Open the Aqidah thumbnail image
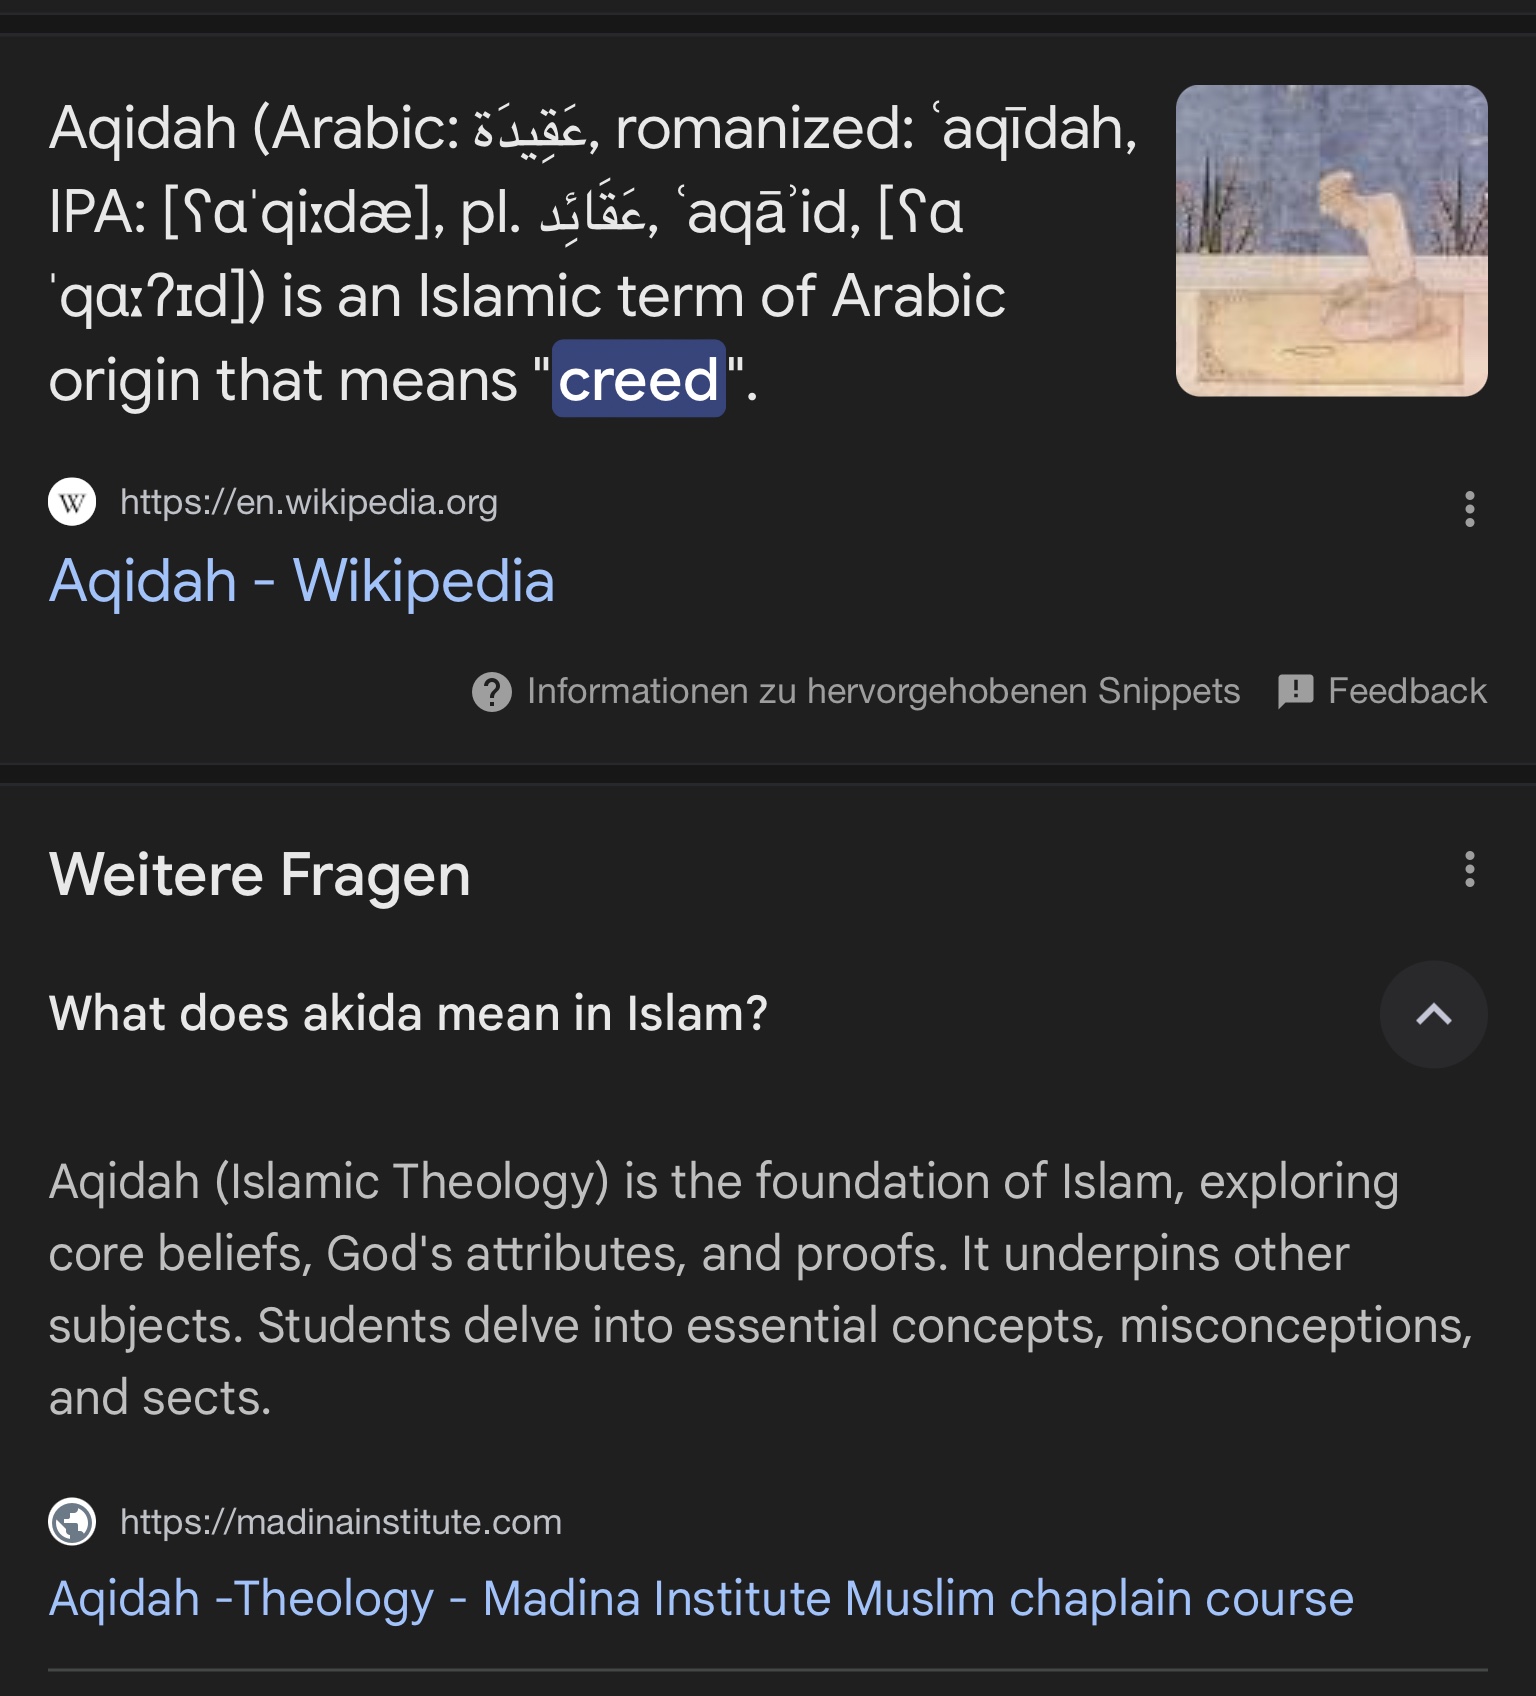This screenshot has height=1696, width=1536. click(1331, 241)
